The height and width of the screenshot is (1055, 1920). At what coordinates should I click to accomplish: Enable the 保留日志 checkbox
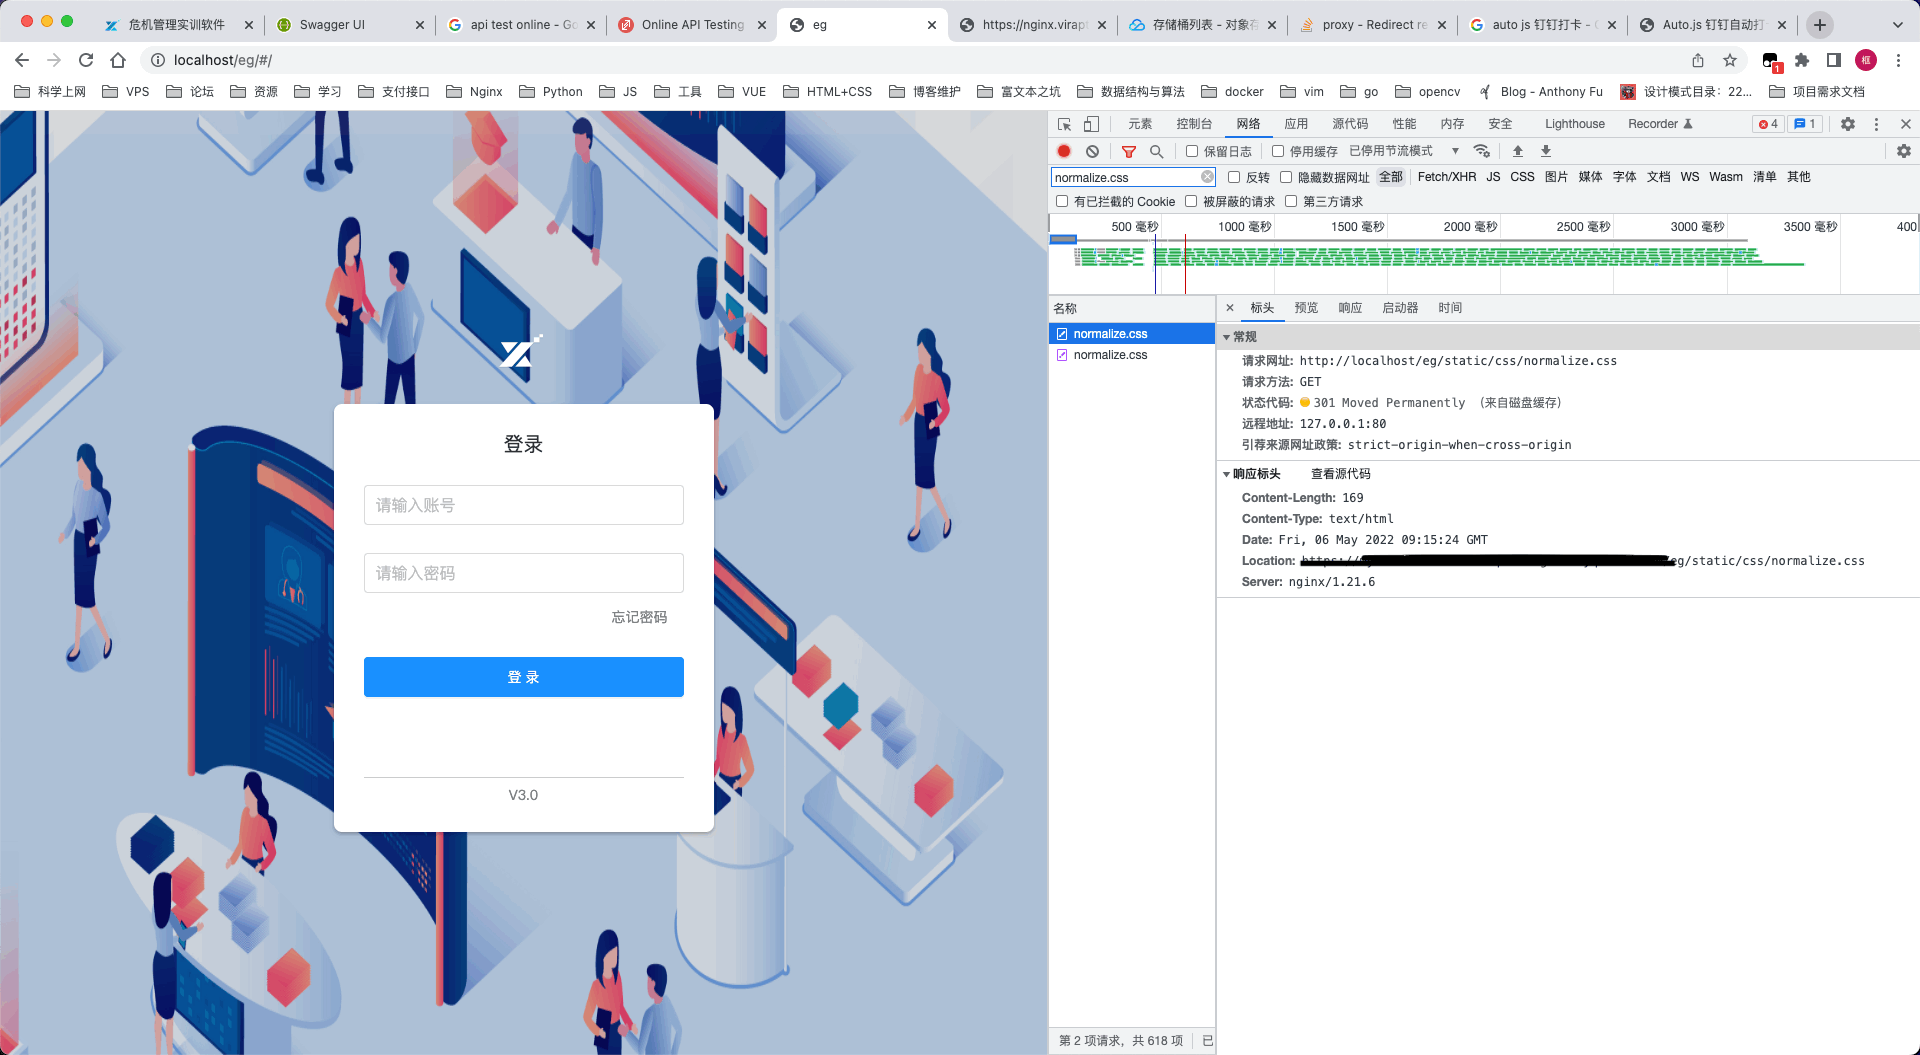(x=1192, y=151)
